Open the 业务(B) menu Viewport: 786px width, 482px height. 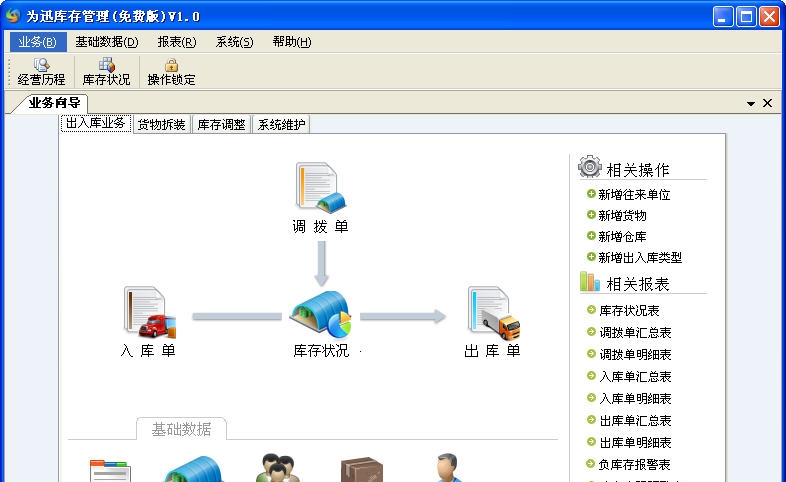(x=38, y=42)
